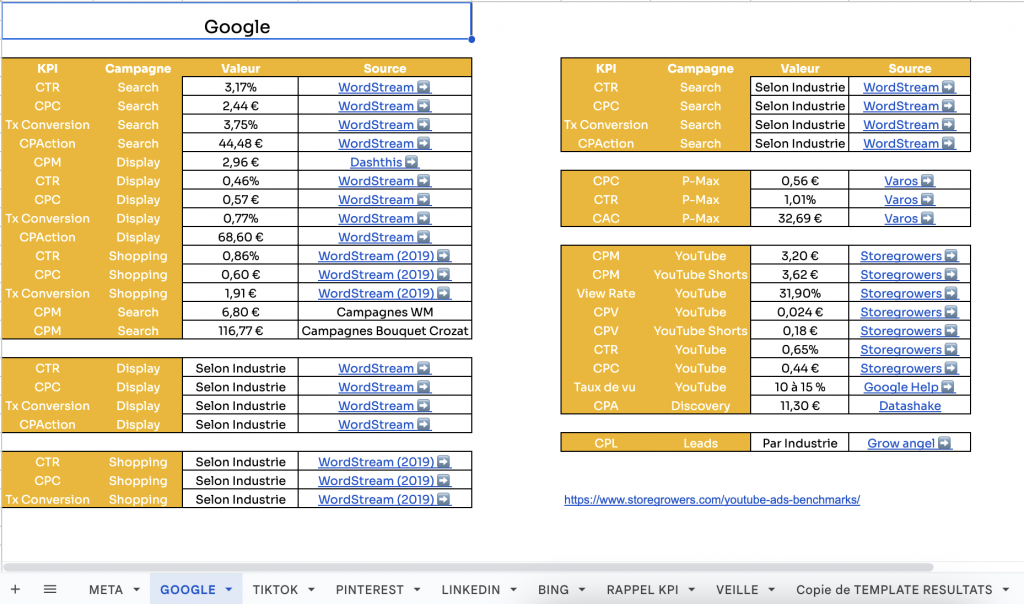1024x604 pixels.
Task: Switch to the LINKEDIN sheet tab
Action: (470, 590)
